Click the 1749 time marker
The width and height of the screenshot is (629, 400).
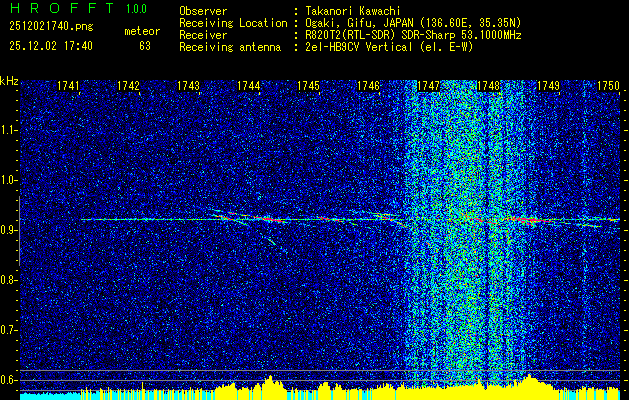point(548,85)
